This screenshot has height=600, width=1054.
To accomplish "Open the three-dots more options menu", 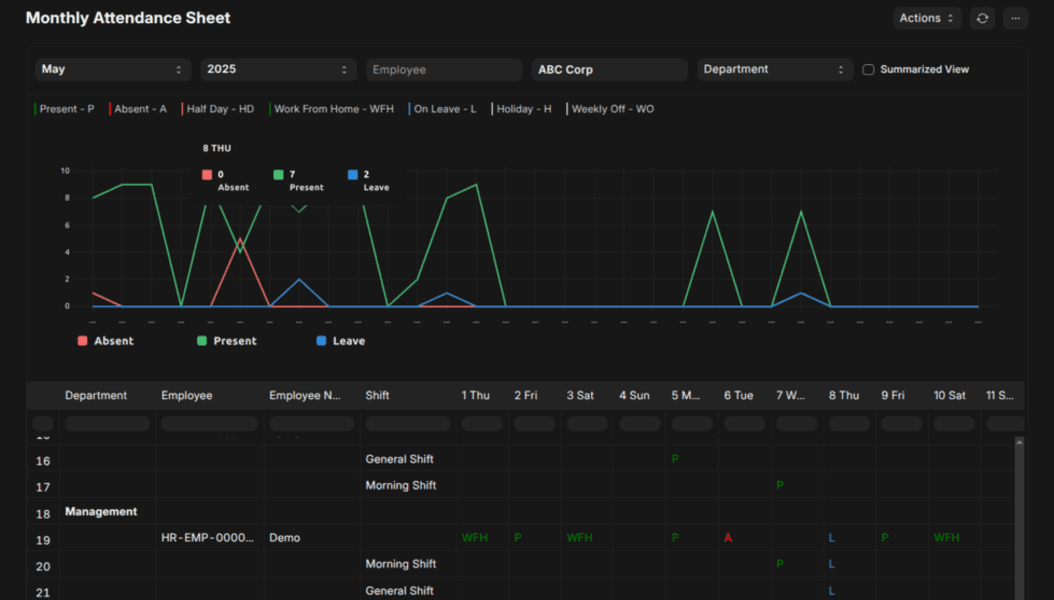I will [x=1015, y=18].
